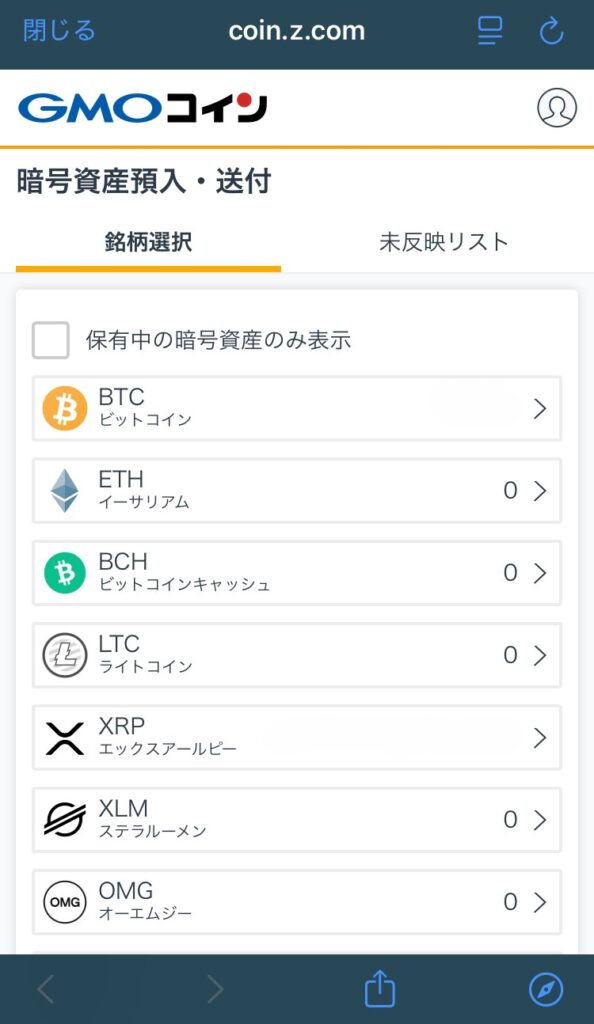Go to the previous page arrow
The height and width of the screenshot is (1024, 594).
(x=46, y=989)
